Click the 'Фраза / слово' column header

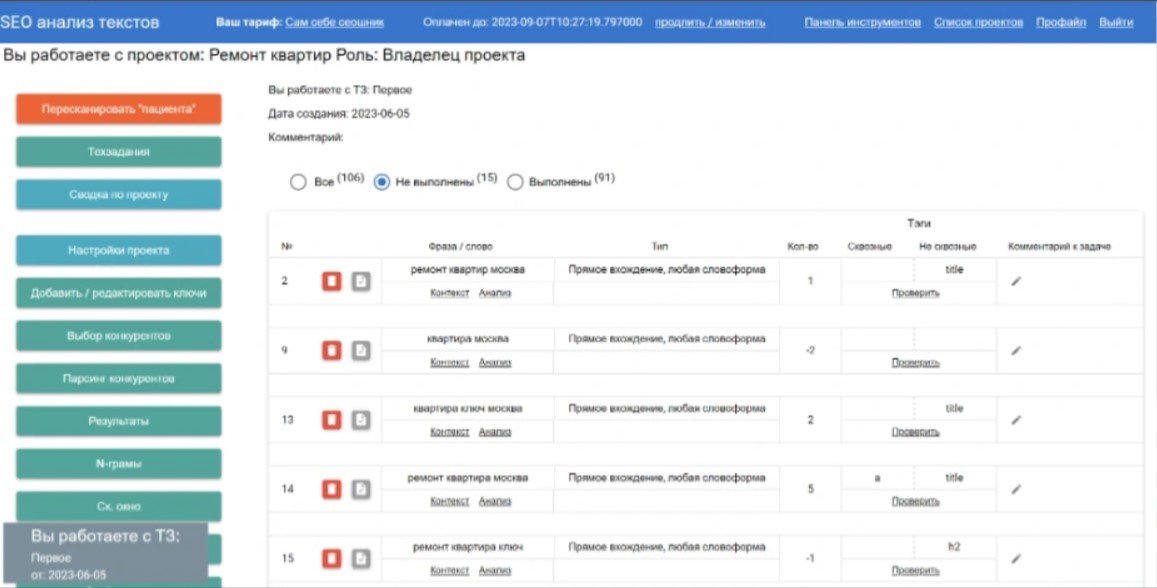(460, 246)
